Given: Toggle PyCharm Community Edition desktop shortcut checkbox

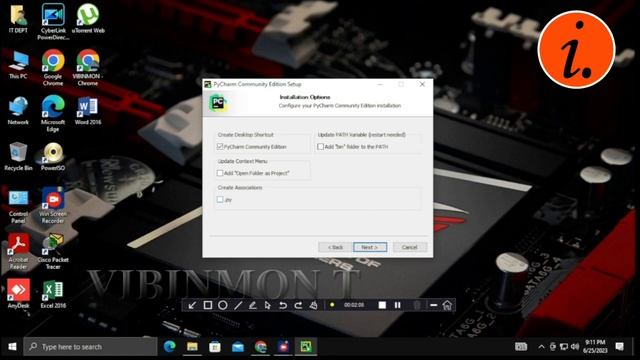Looking at the screenshot, I should pos(220,147).
